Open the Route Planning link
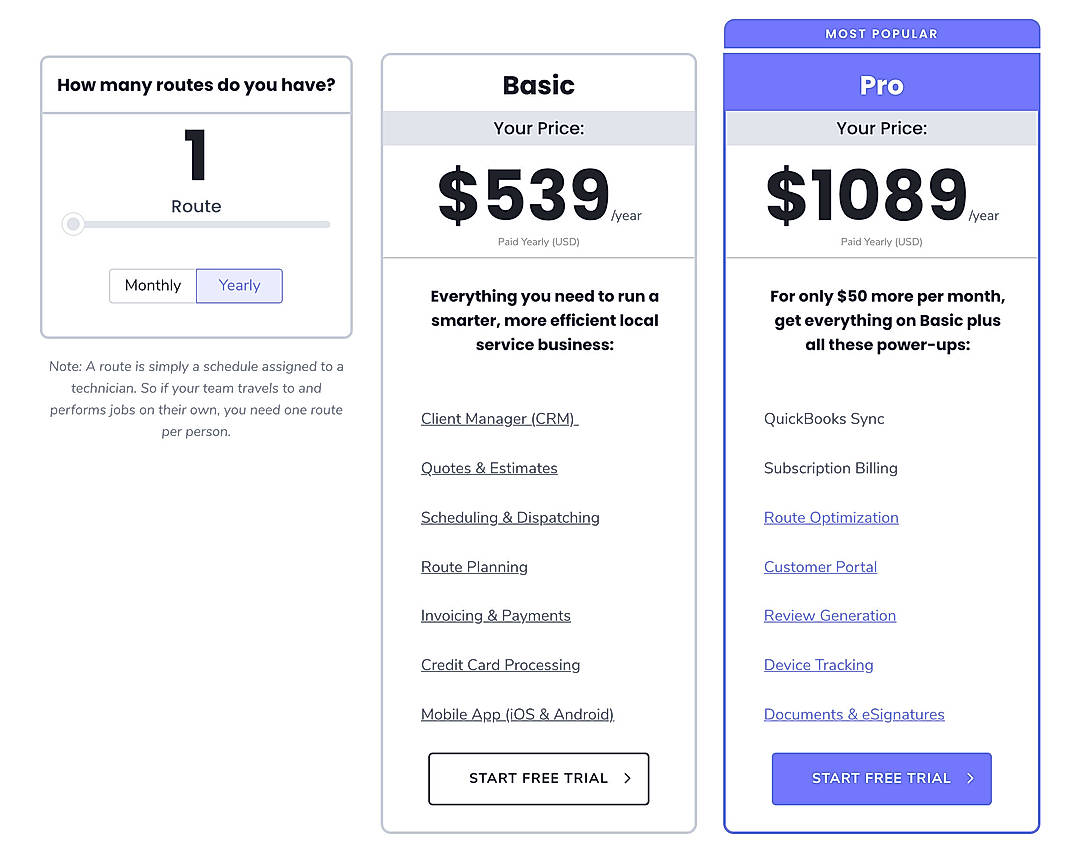Viewport: 1070px width, 853px height. click(x=474, y=566)
